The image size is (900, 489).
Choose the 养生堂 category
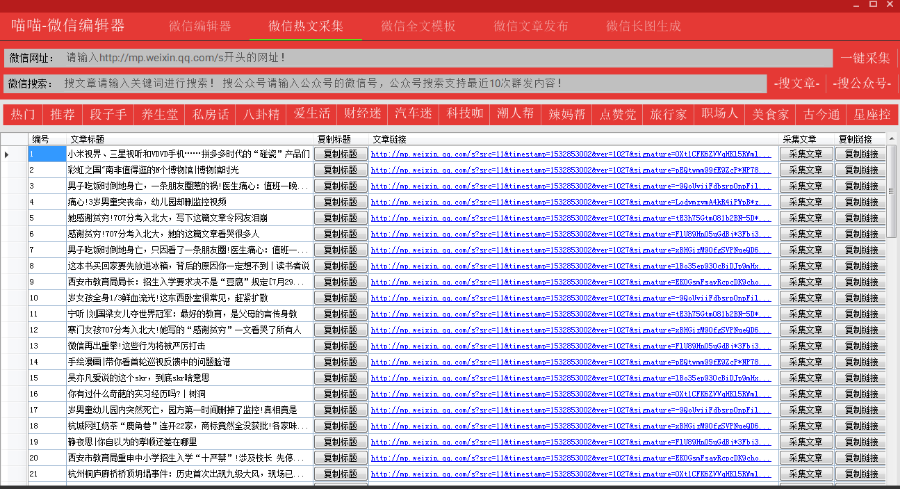click(x=160, y=114)
